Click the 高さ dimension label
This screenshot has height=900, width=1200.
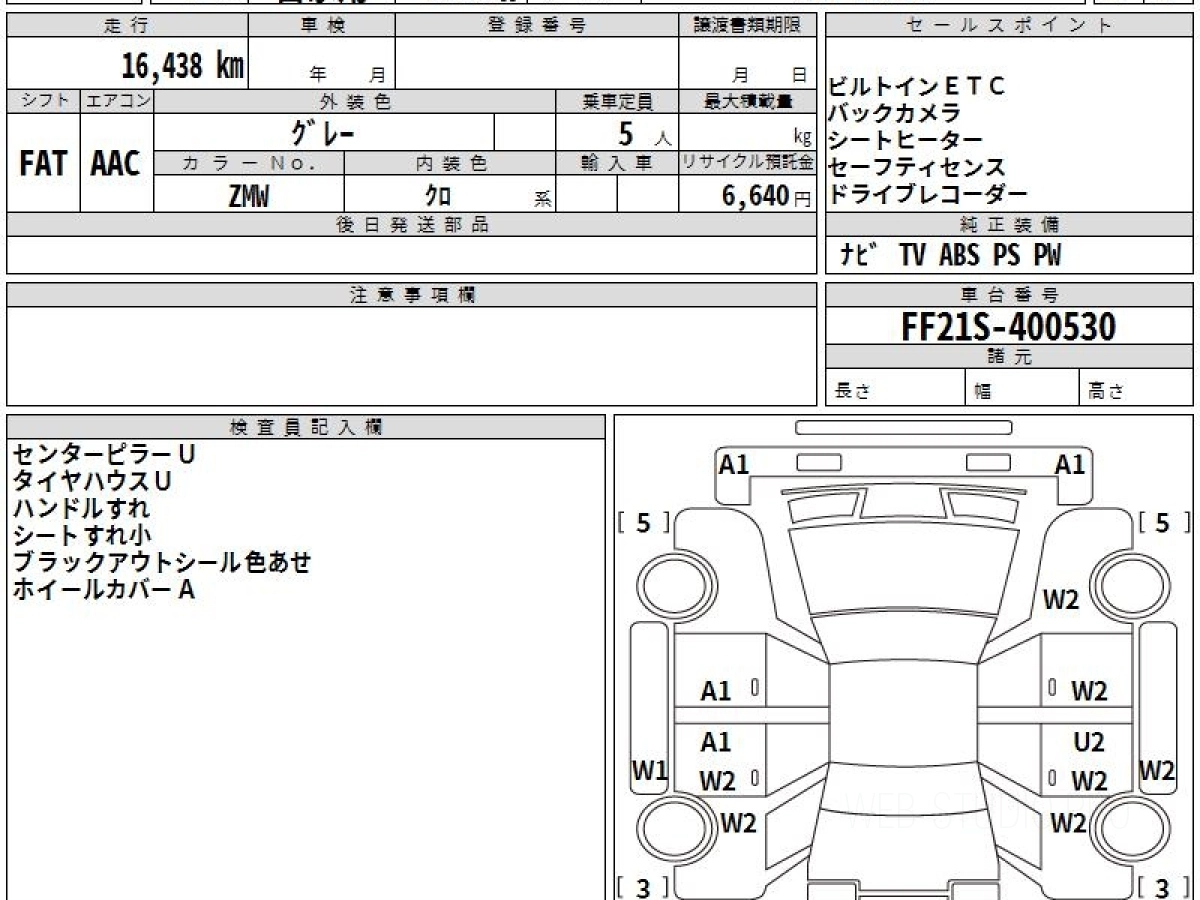[x=1106, y=392]
